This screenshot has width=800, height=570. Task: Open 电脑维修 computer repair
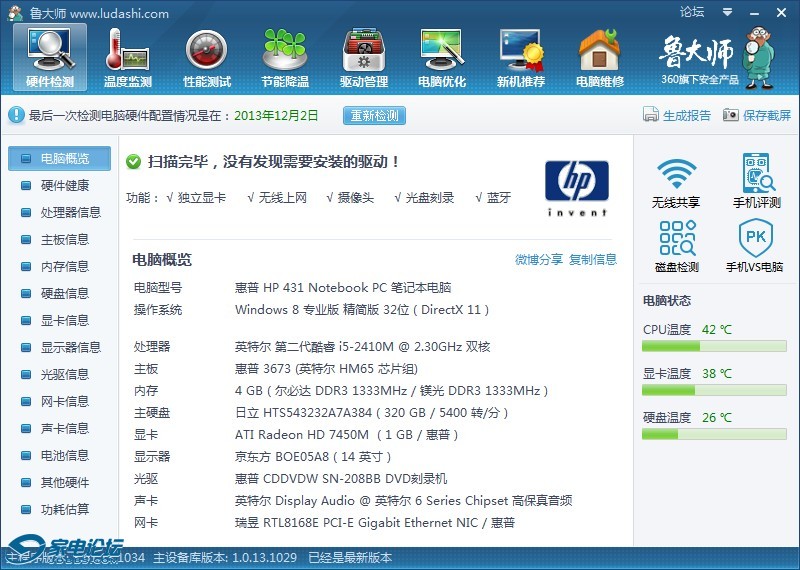click(x=599, y=57)
